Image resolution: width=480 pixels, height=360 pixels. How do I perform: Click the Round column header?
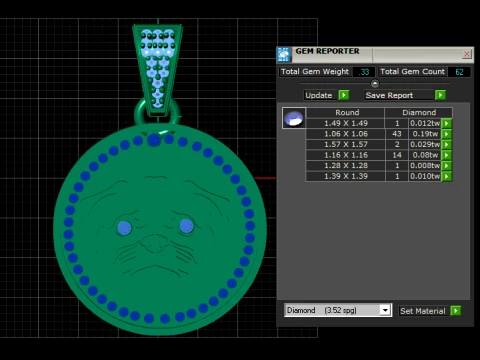pos(346,113)
